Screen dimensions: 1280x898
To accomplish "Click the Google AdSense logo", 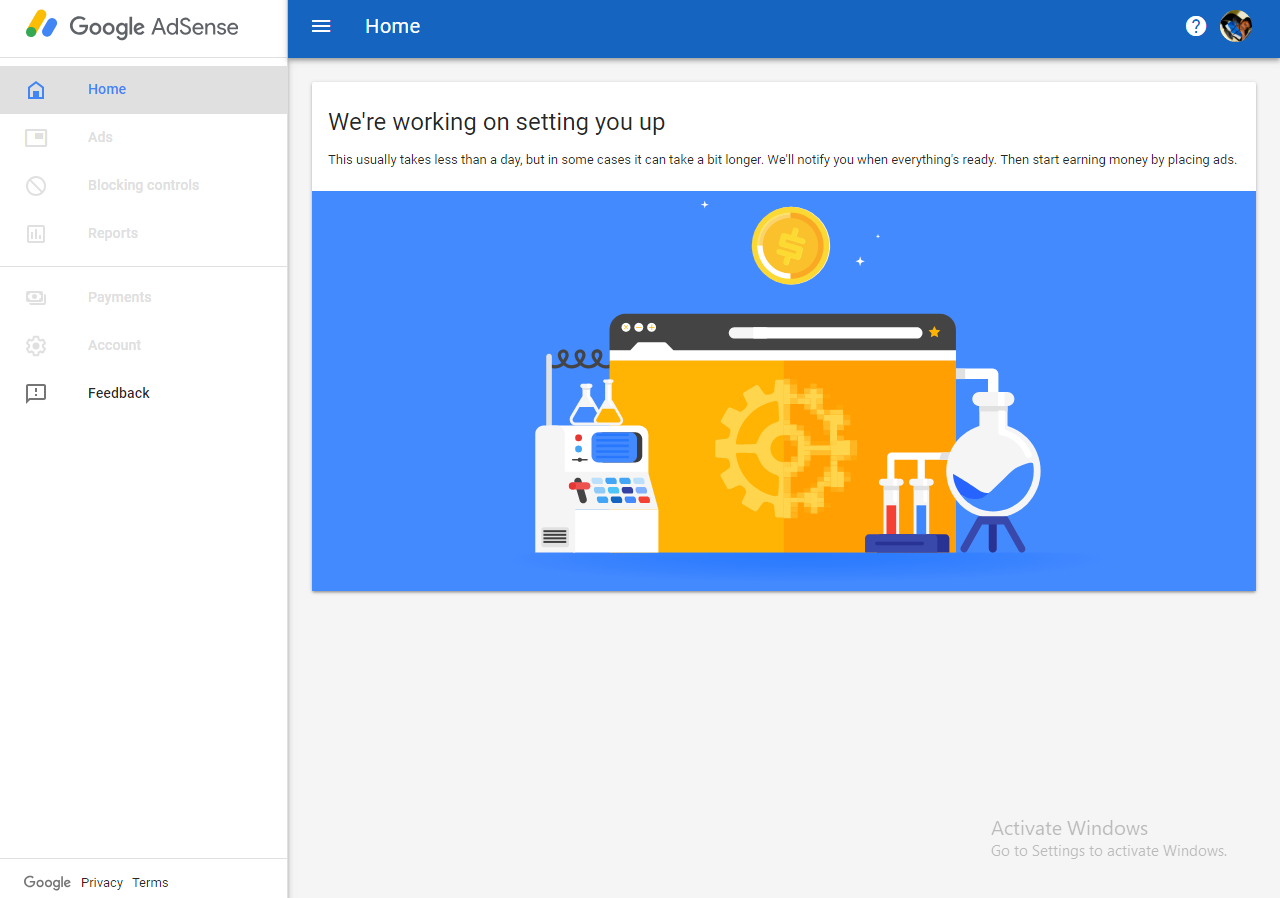I will pyautogui.click(x=132, y=26).
